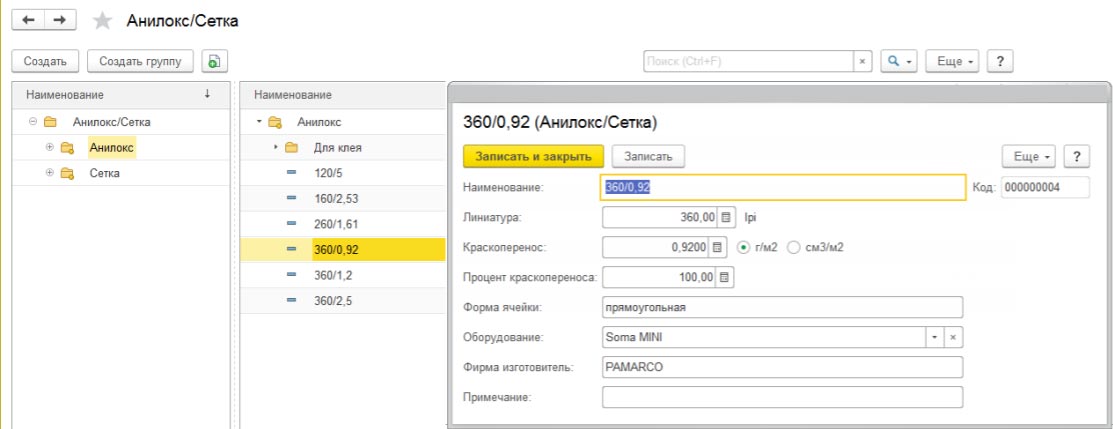Screen dimensions: 1113x429
Task: Clear the Оборудование field value
Action: (x=953, y=338)
